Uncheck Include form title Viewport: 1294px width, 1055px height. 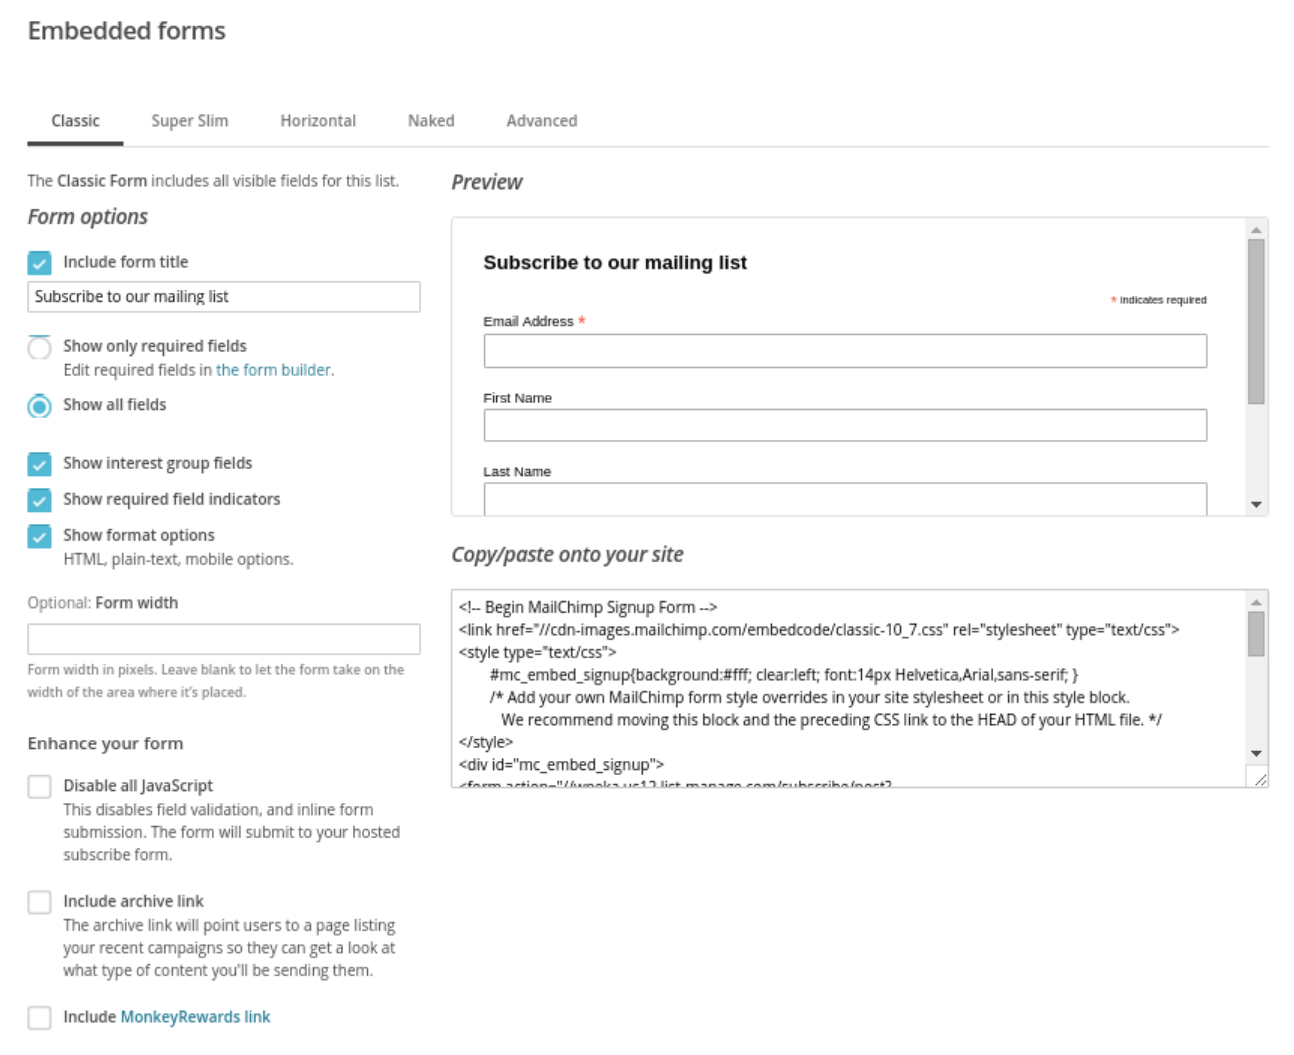pyautogui.click(x=39, y=262)
